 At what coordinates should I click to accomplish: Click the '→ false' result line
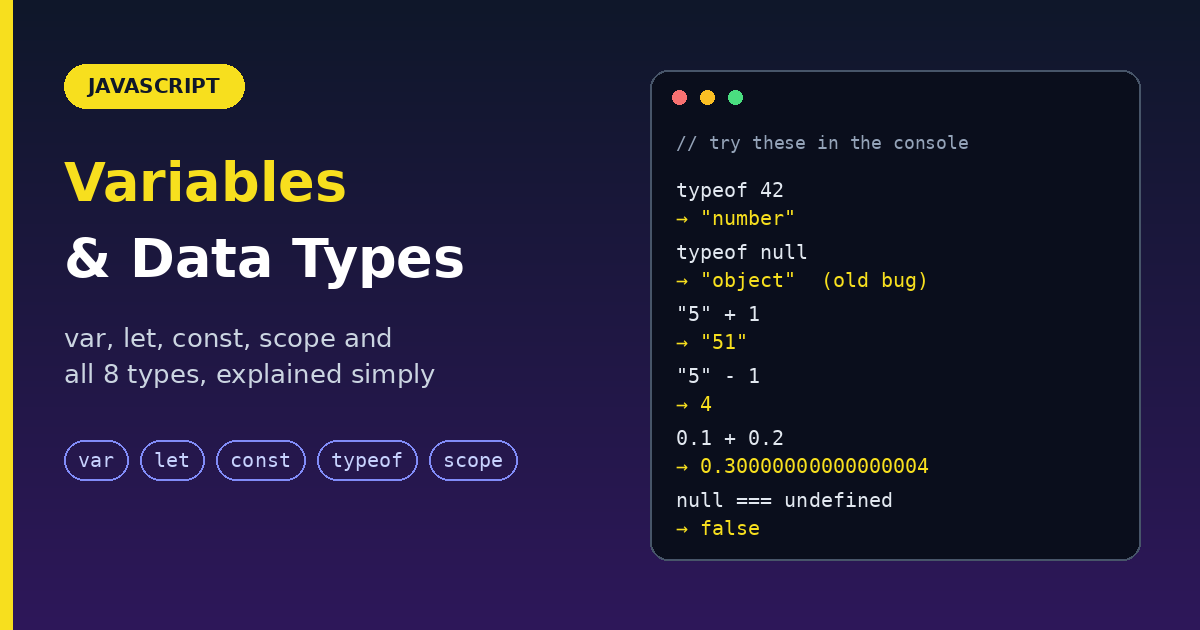(x=718, y=528)
